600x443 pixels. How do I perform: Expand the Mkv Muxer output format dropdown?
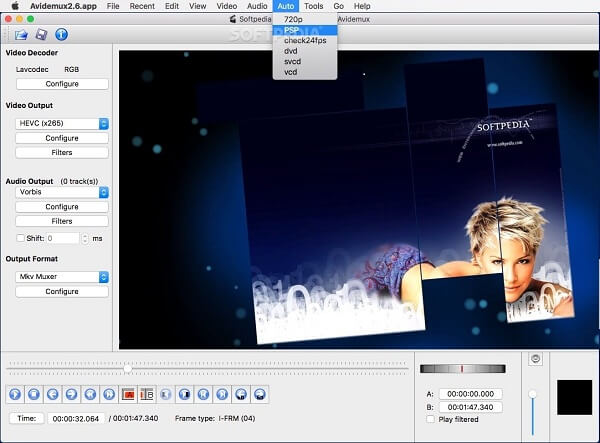(x=62, y=276)
